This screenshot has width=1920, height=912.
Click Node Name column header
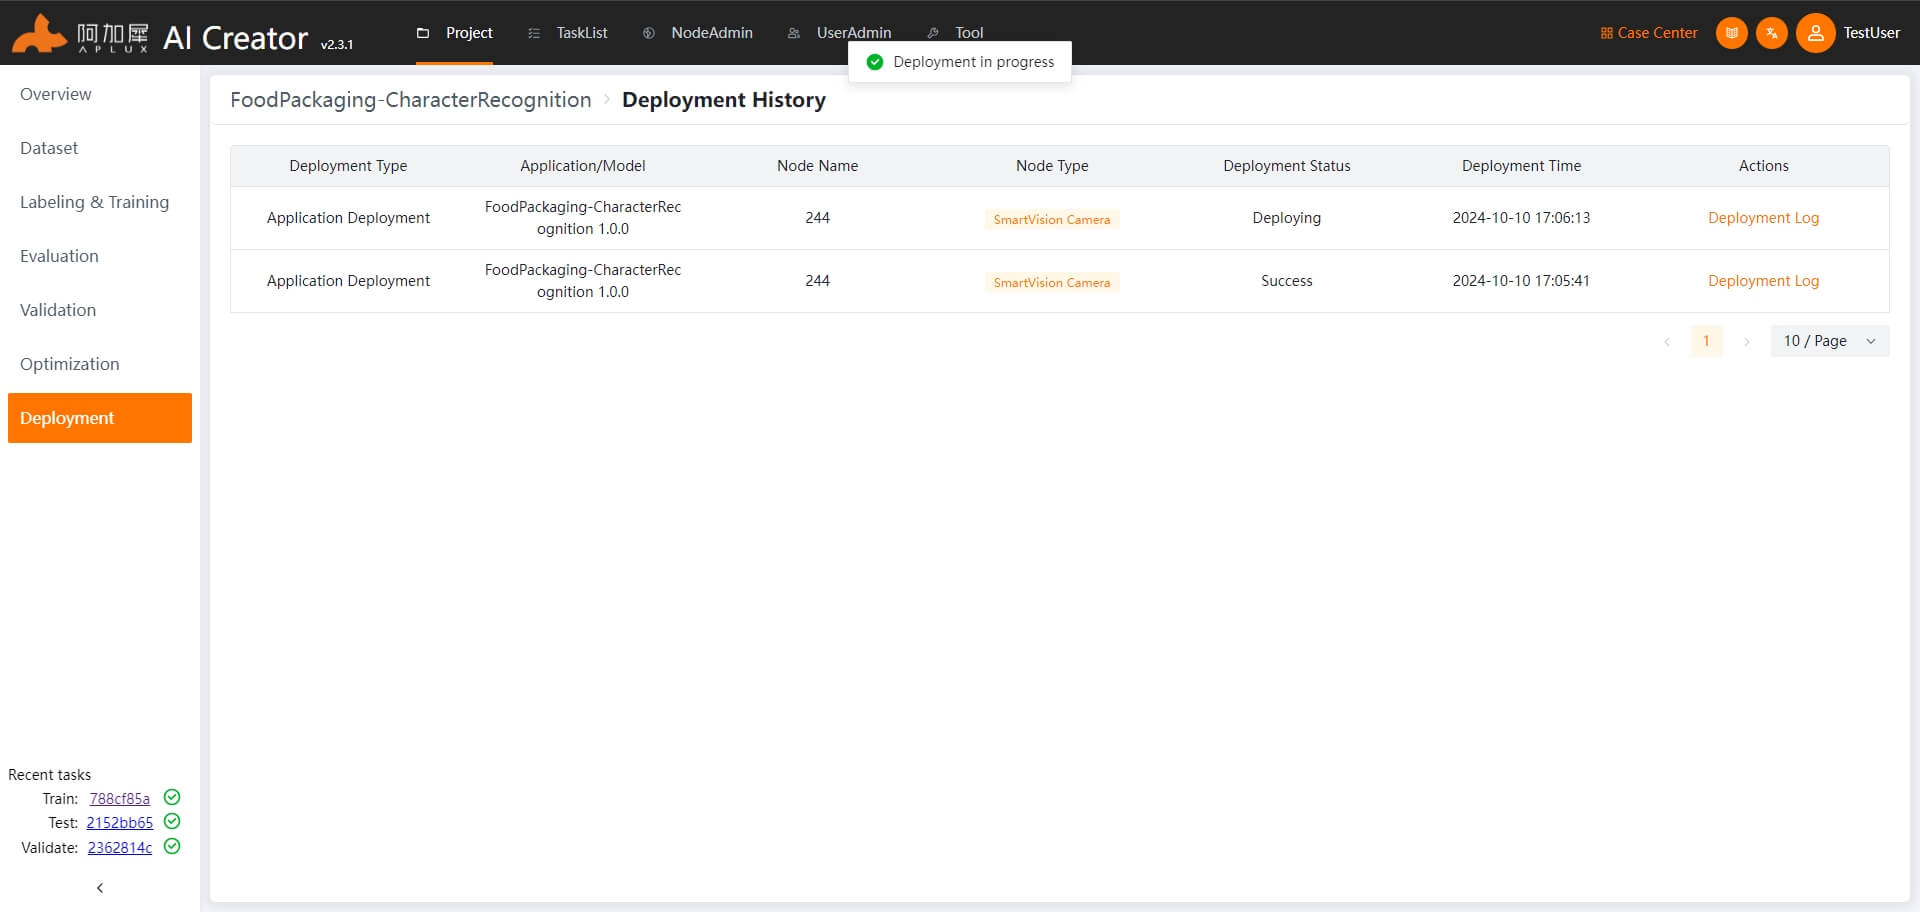(x=817, y=166)
